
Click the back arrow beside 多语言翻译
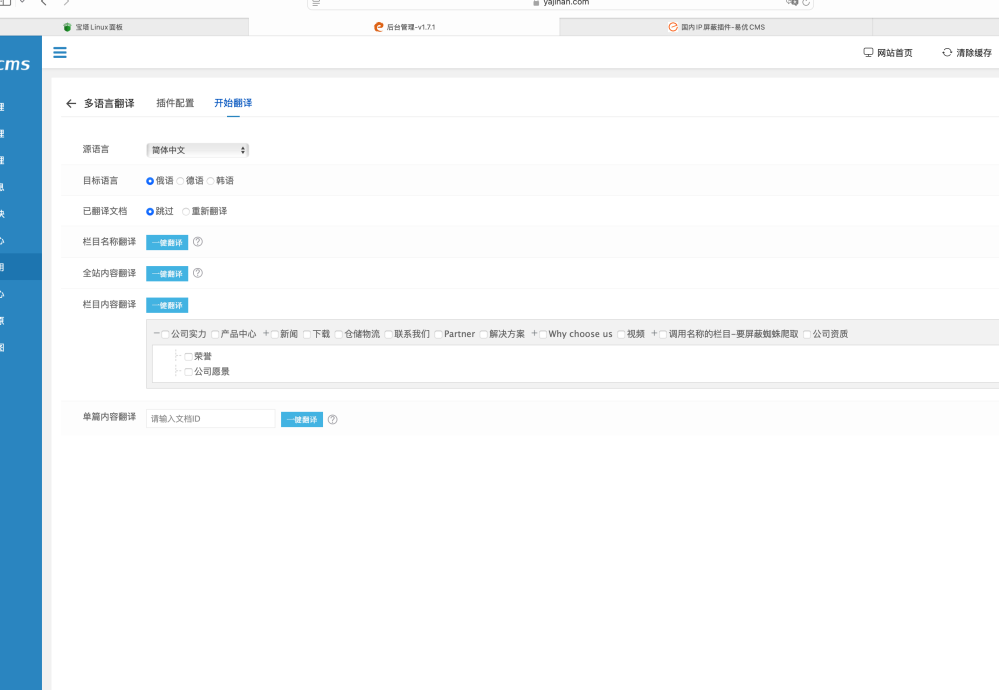click(71, 103)
